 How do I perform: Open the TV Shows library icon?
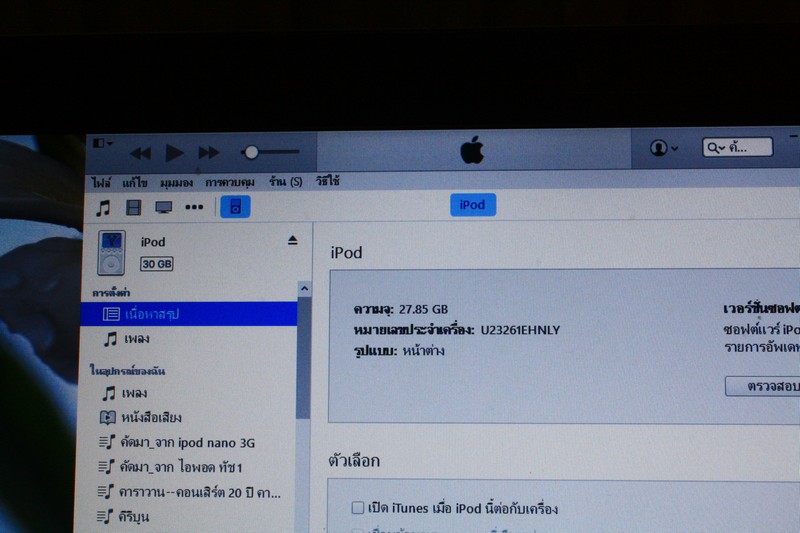coord(164,207)
